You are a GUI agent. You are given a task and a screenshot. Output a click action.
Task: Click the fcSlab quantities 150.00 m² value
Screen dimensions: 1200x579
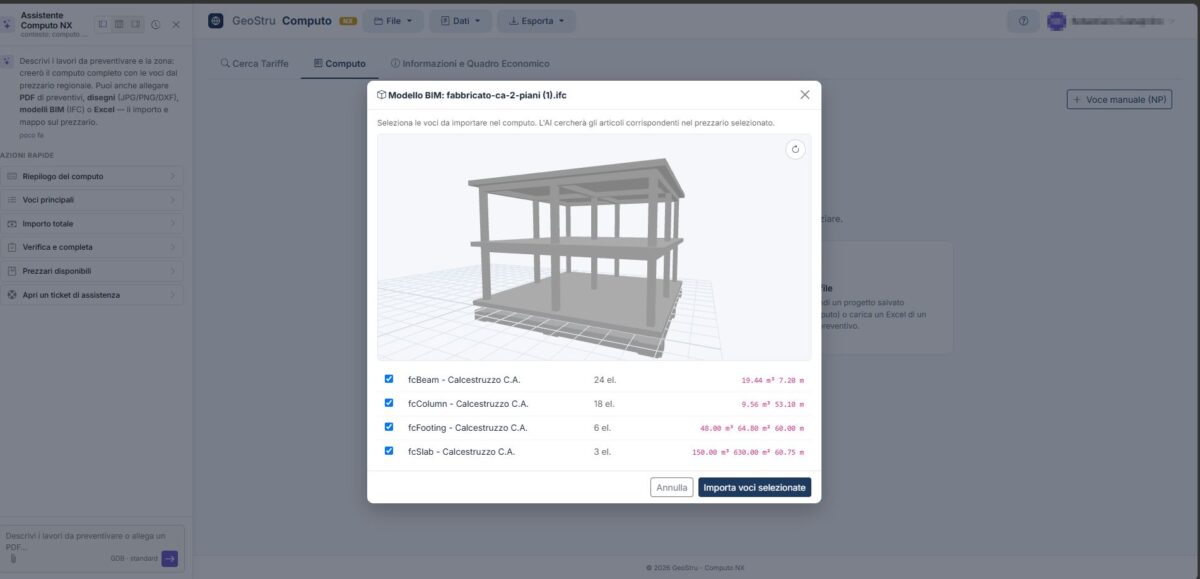coord(711,452)
